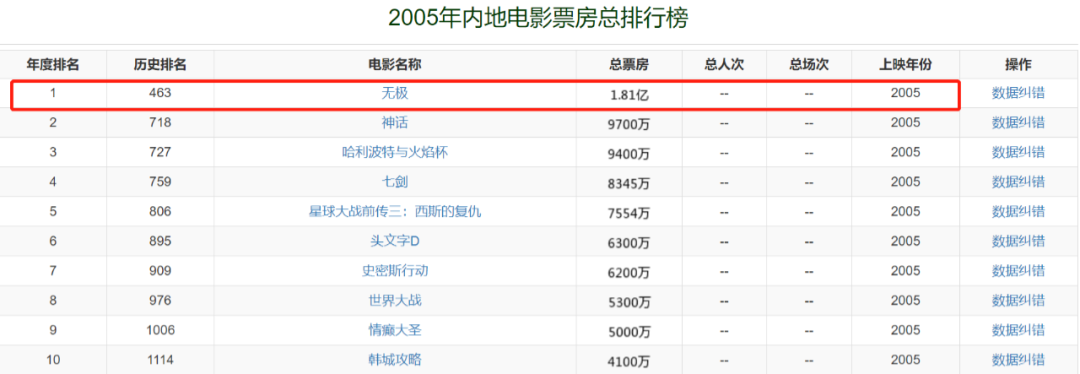Select the box office value 4100万

(629, 362)
